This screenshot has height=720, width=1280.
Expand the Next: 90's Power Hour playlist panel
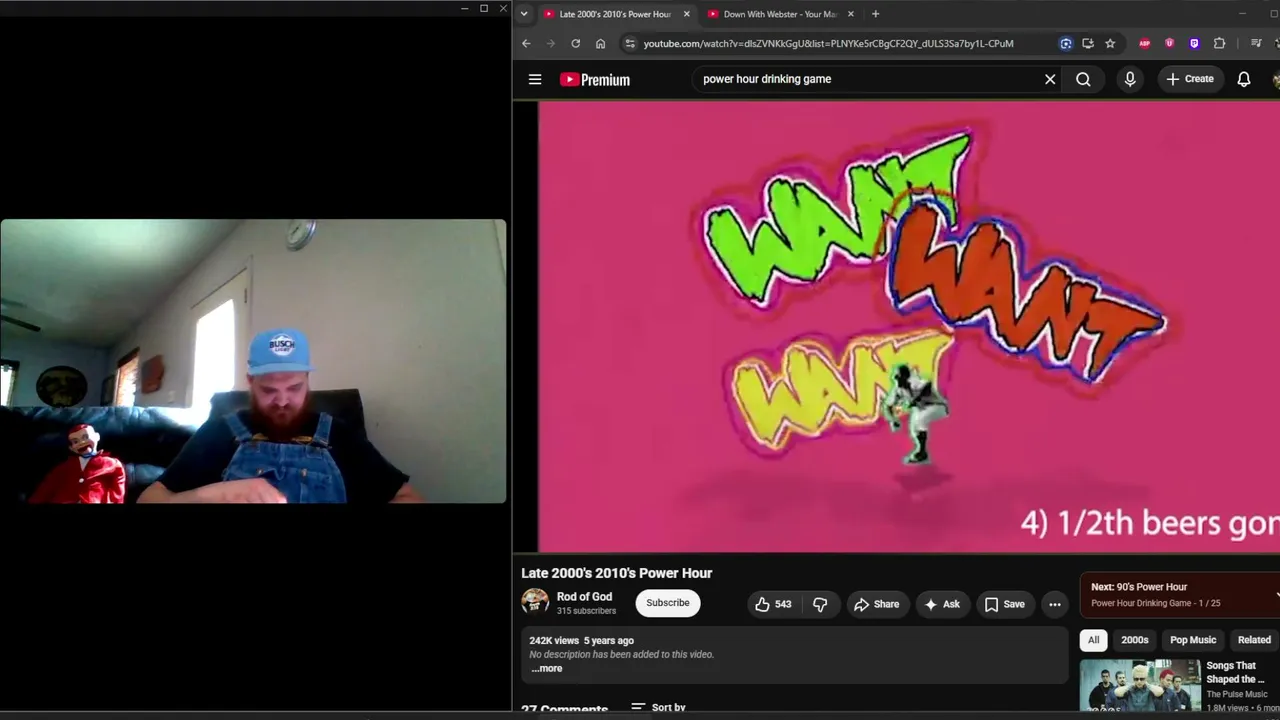(1179, 595)
